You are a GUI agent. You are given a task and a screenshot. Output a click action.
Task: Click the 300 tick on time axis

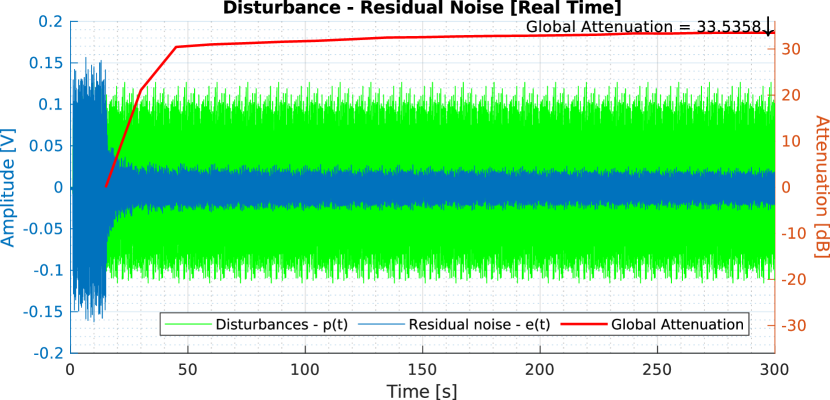(x=774, y=368)
